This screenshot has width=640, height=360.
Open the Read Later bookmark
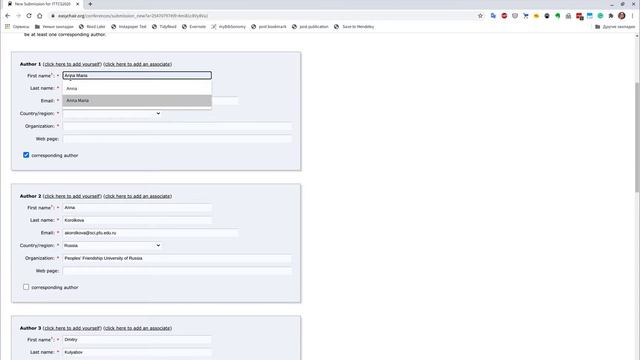92,27
